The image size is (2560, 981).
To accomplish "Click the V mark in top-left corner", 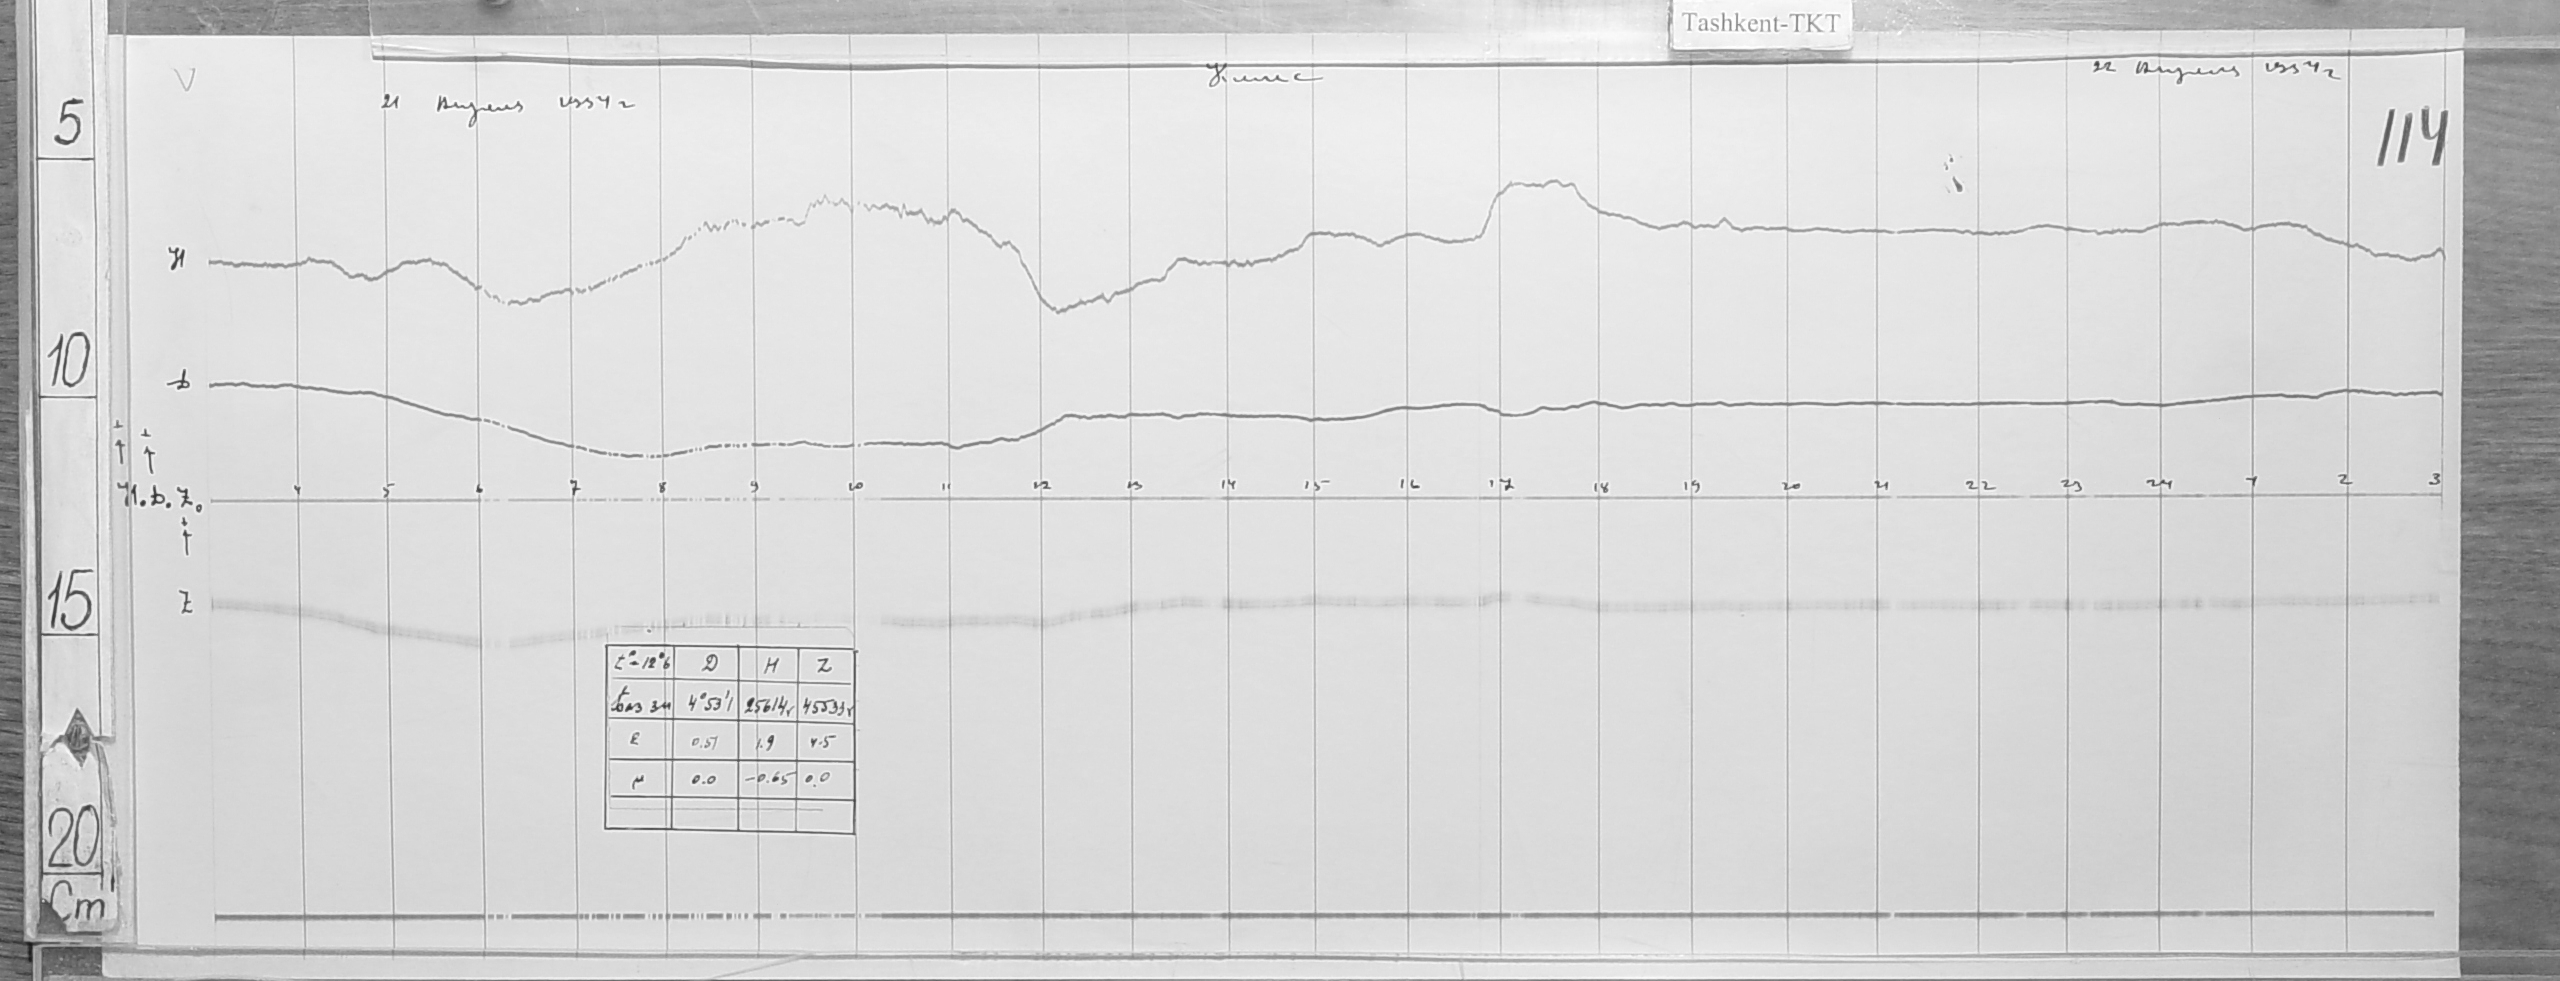I will [x=183, y=79].
